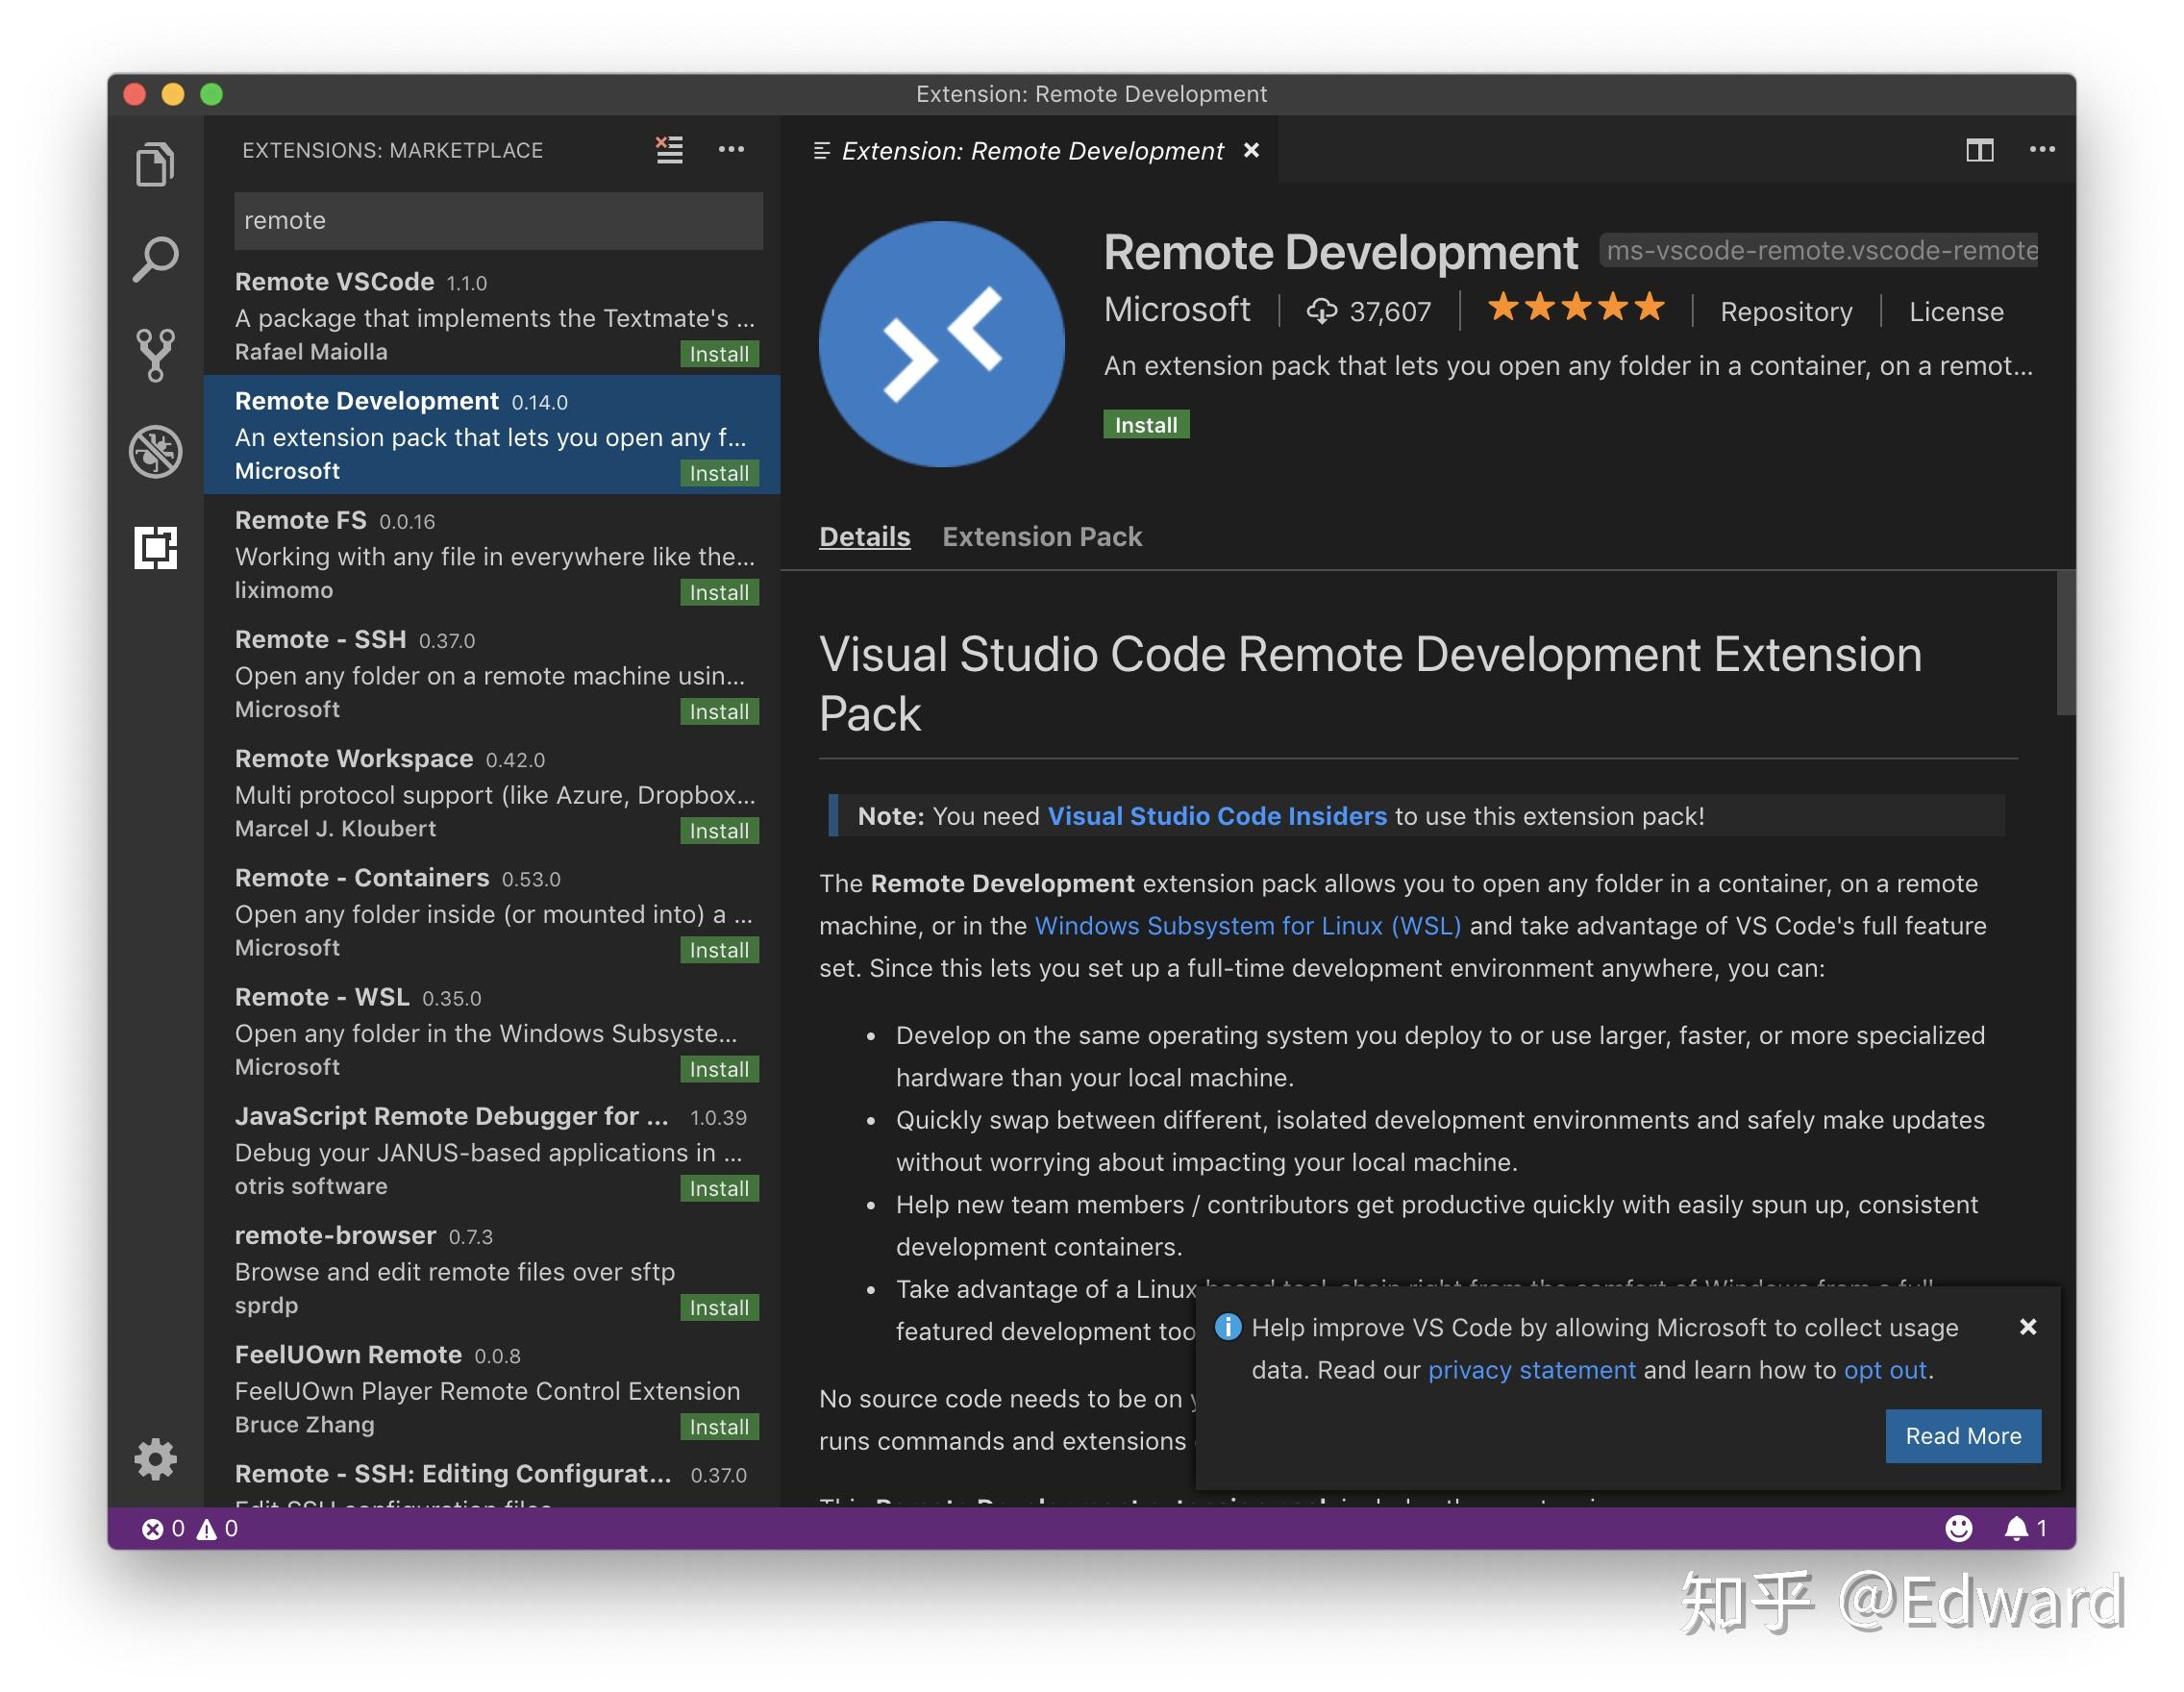Open the Source Control view
Image resolution: width=2184 pixels, height=1692 pixels.
pos(156,354)
